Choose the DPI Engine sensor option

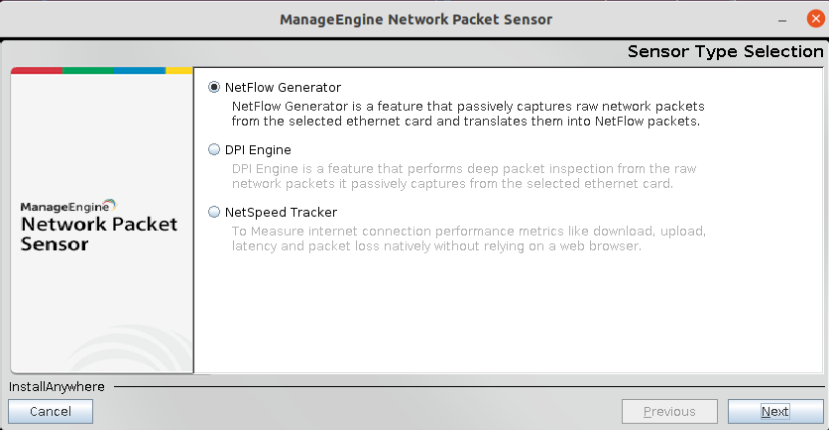click(214, 150)
